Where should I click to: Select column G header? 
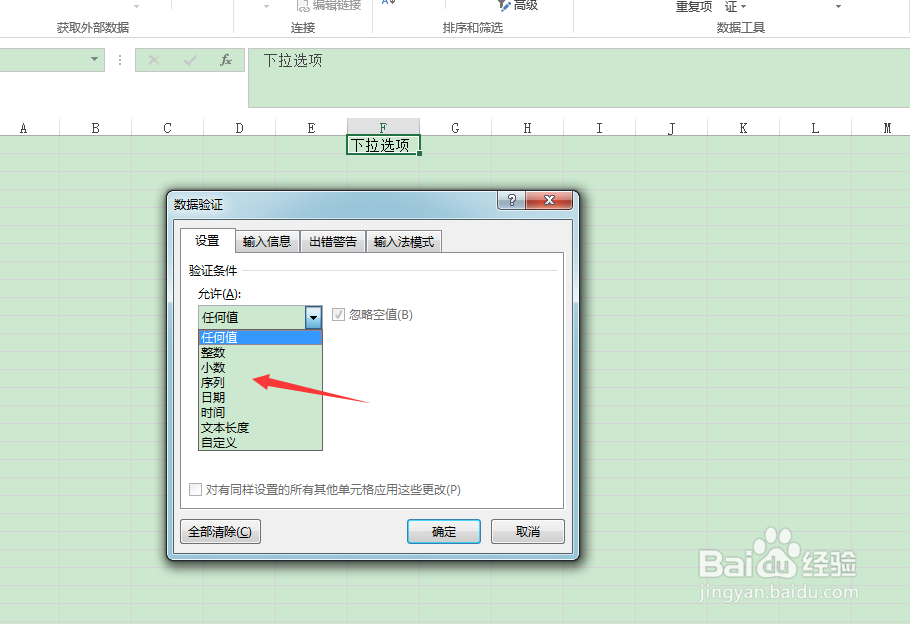pyautogui.click(x=456, y=128)
